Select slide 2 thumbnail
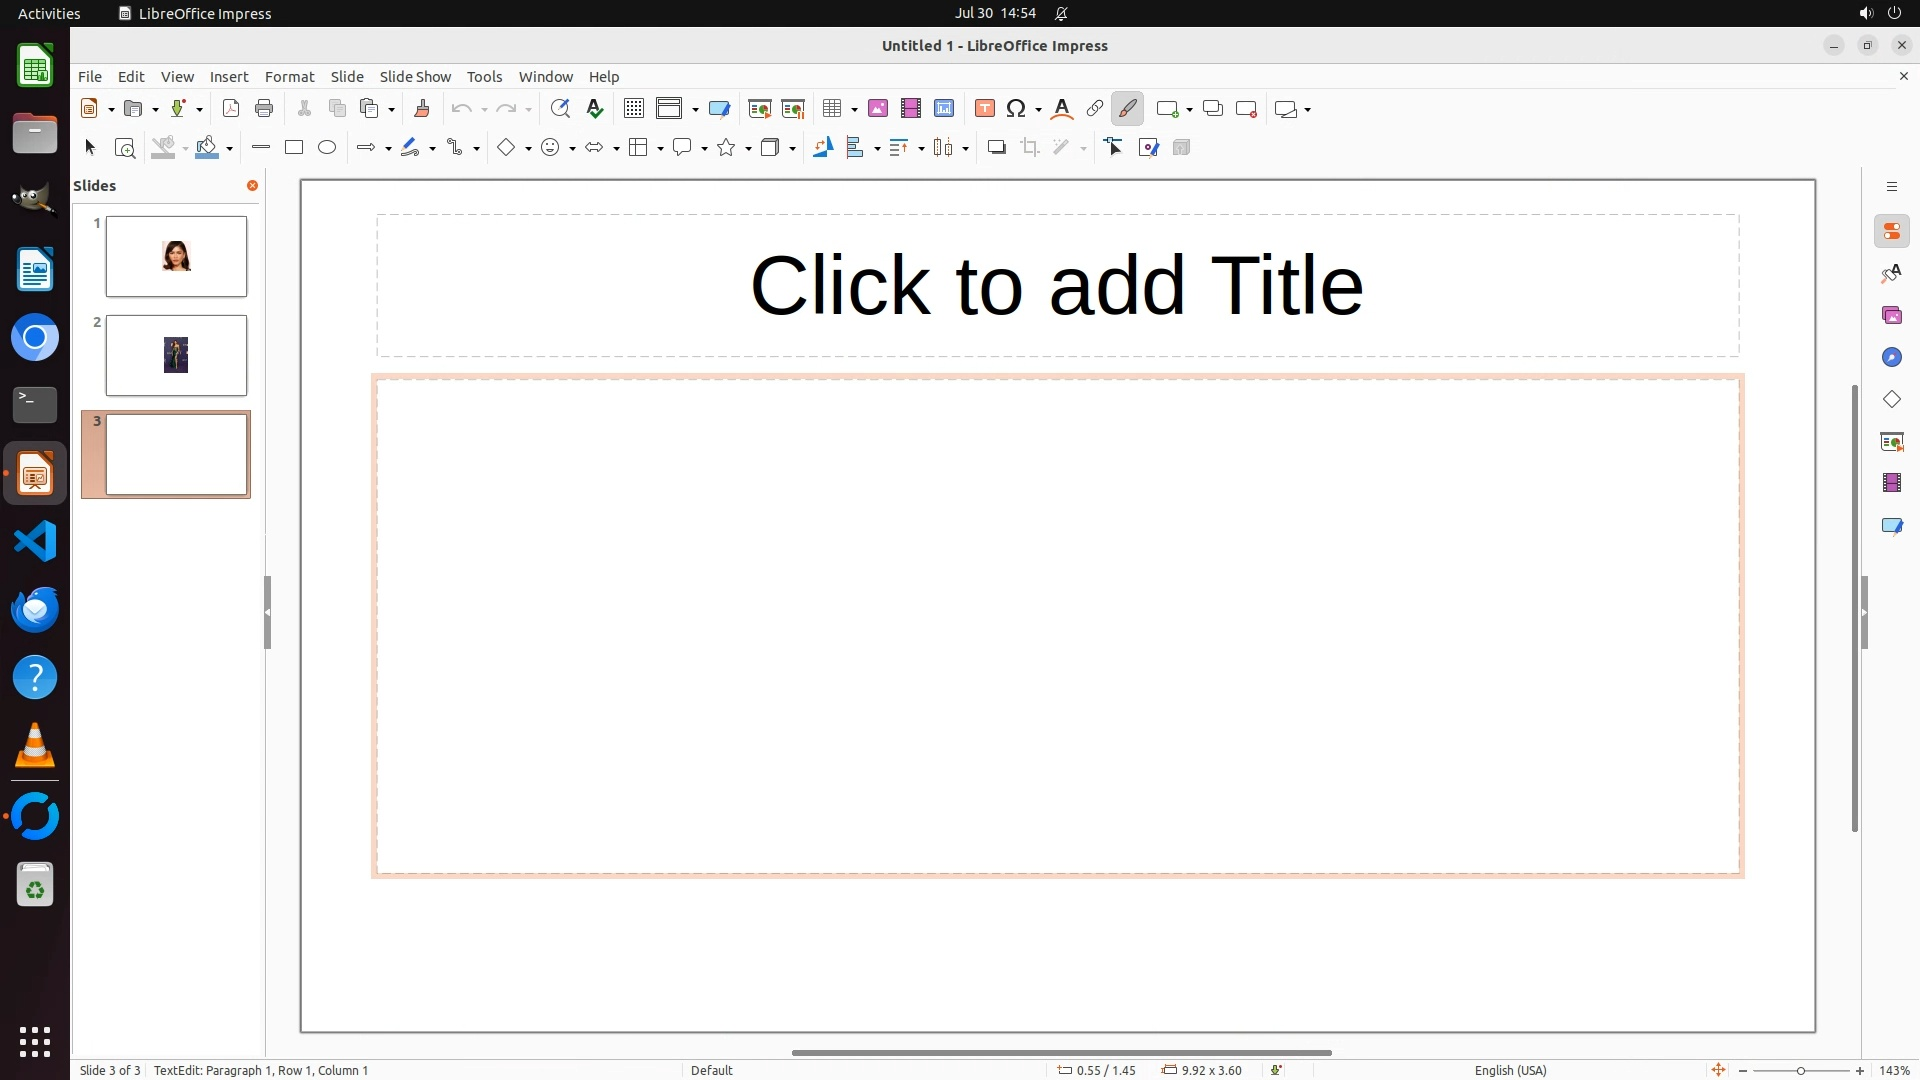This screenshot has width=1920, height=1080. 176,356
